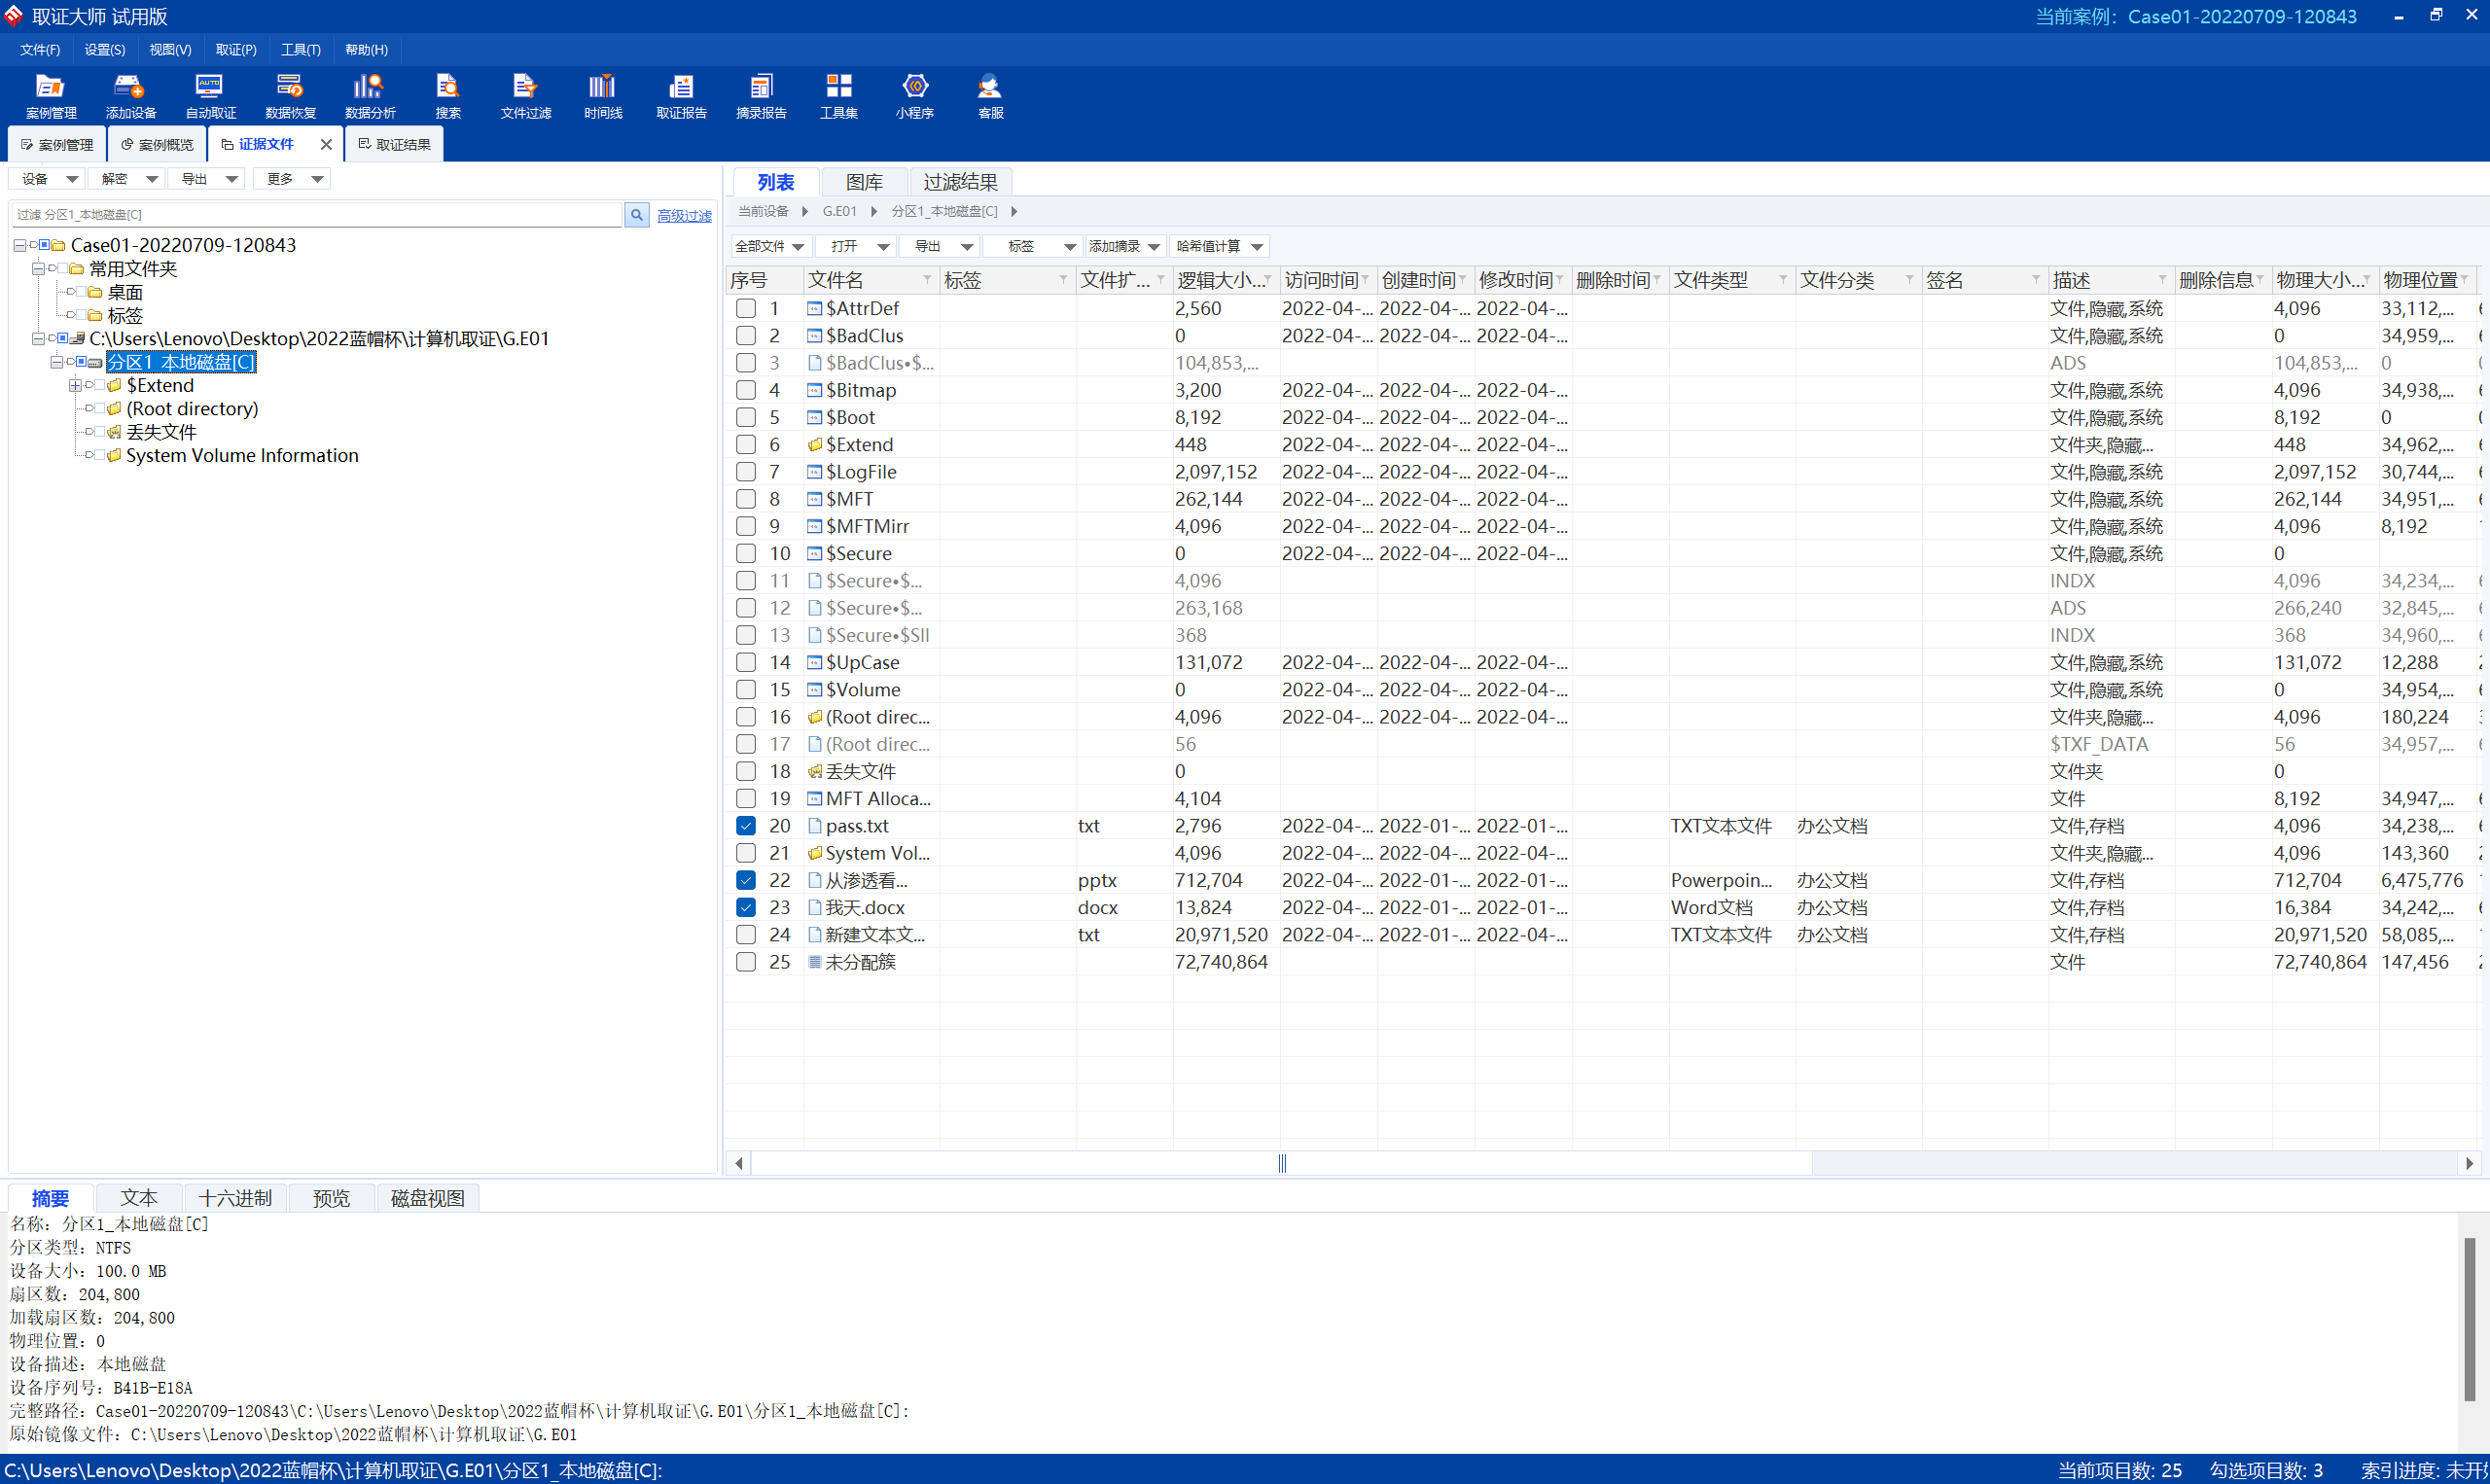Screen dimensions: 2490x1484
Task: Open the left panel 导出 dropdown
Action: pyautogui.click(x=208, y=179)
